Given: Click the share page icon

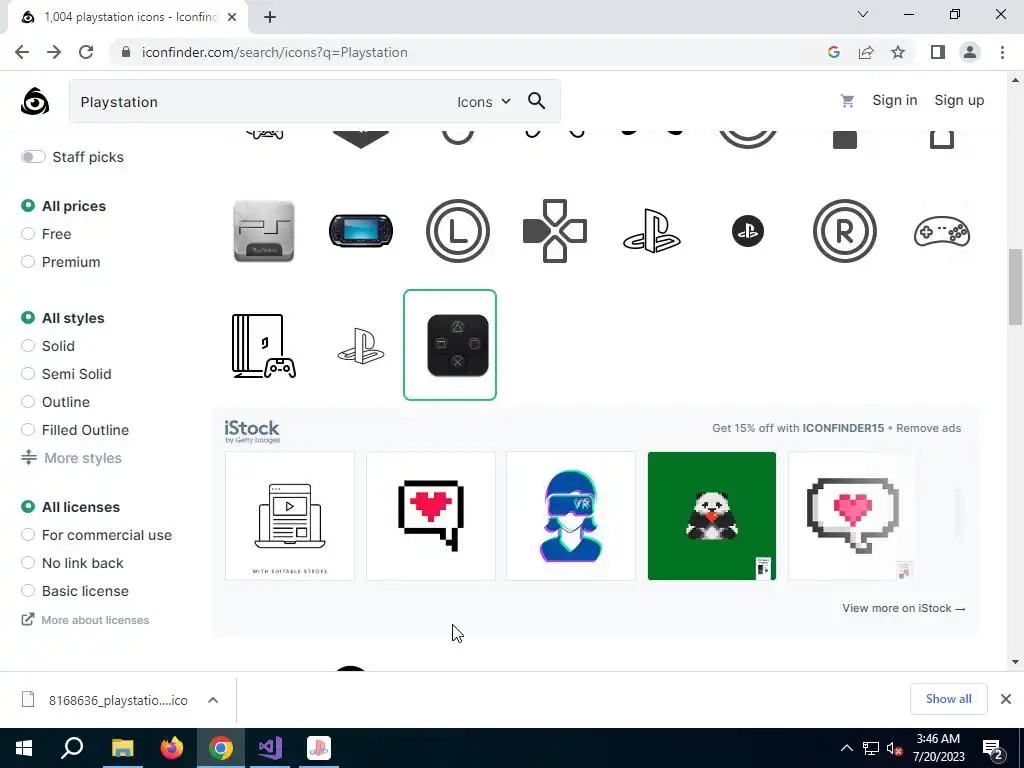Looking at the screenshot, I should coord(866,52).
